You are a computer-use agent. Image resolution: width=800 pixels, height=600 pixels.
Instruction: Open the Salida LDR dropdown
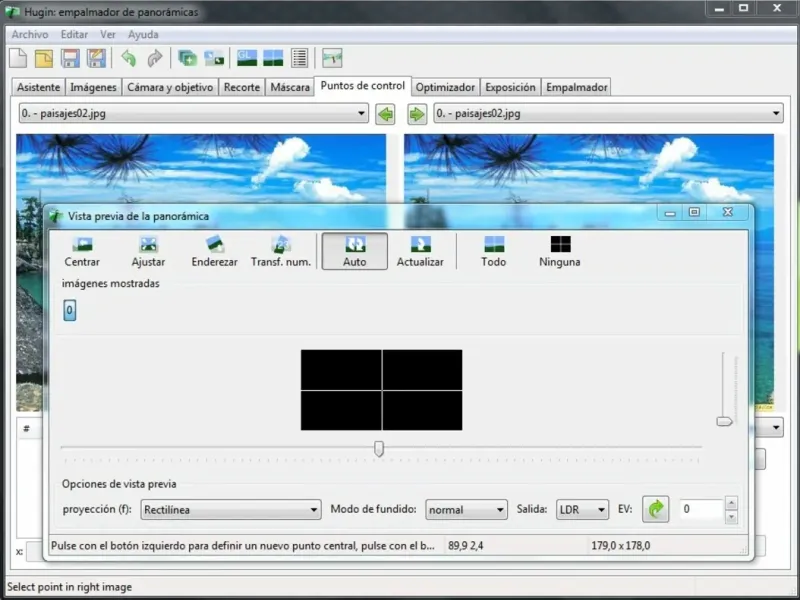tap(582, 510)
